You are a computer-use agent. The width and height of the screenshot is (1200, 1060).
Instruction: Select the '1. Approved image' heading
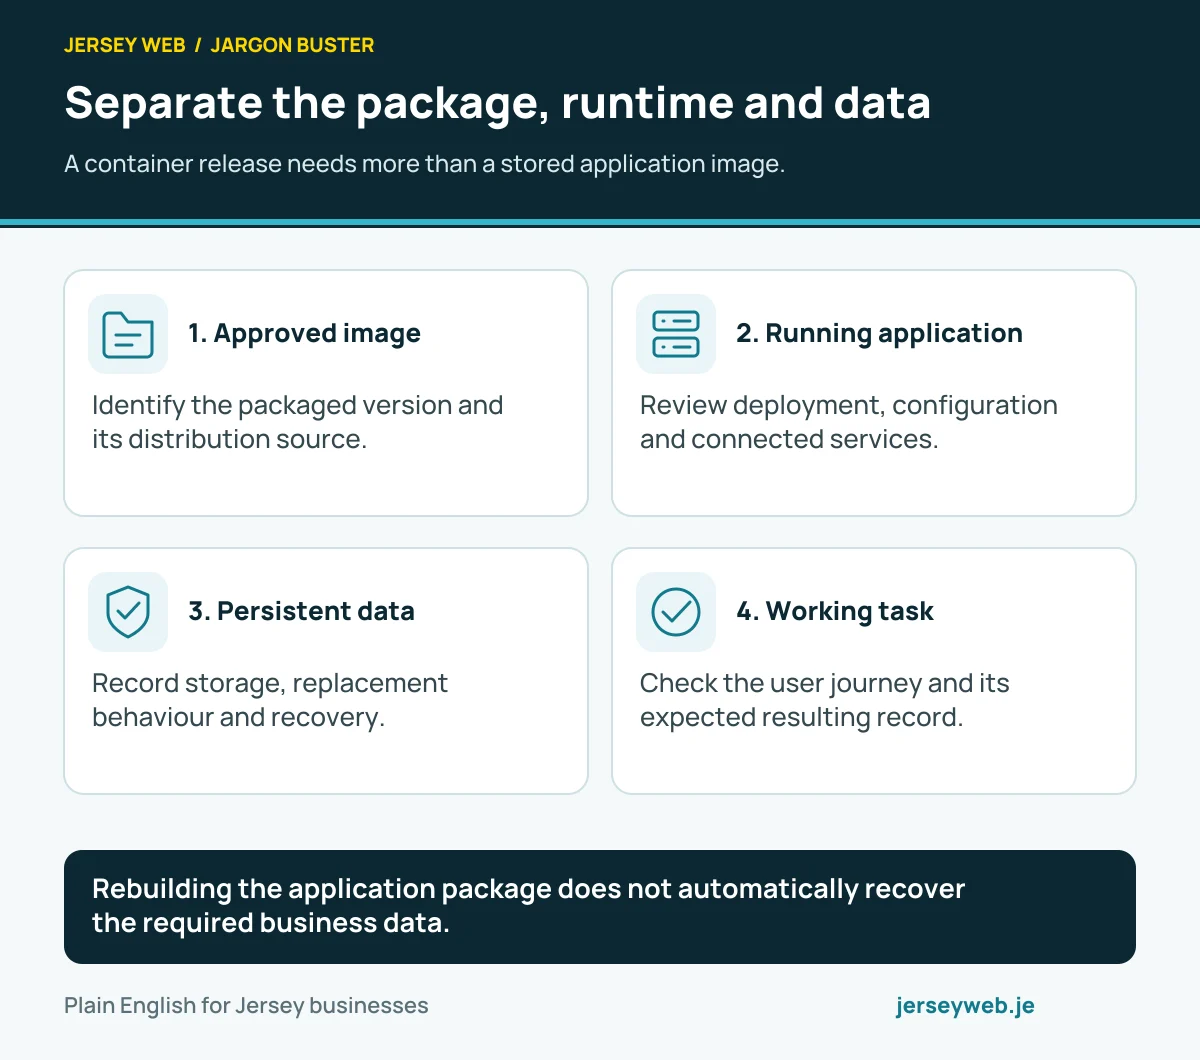click(304, 333)
